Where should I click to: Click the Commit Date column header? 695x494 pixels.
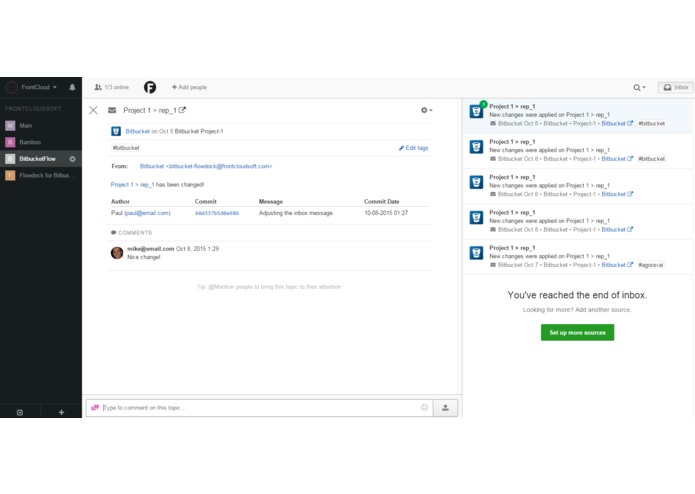point(382,201)
